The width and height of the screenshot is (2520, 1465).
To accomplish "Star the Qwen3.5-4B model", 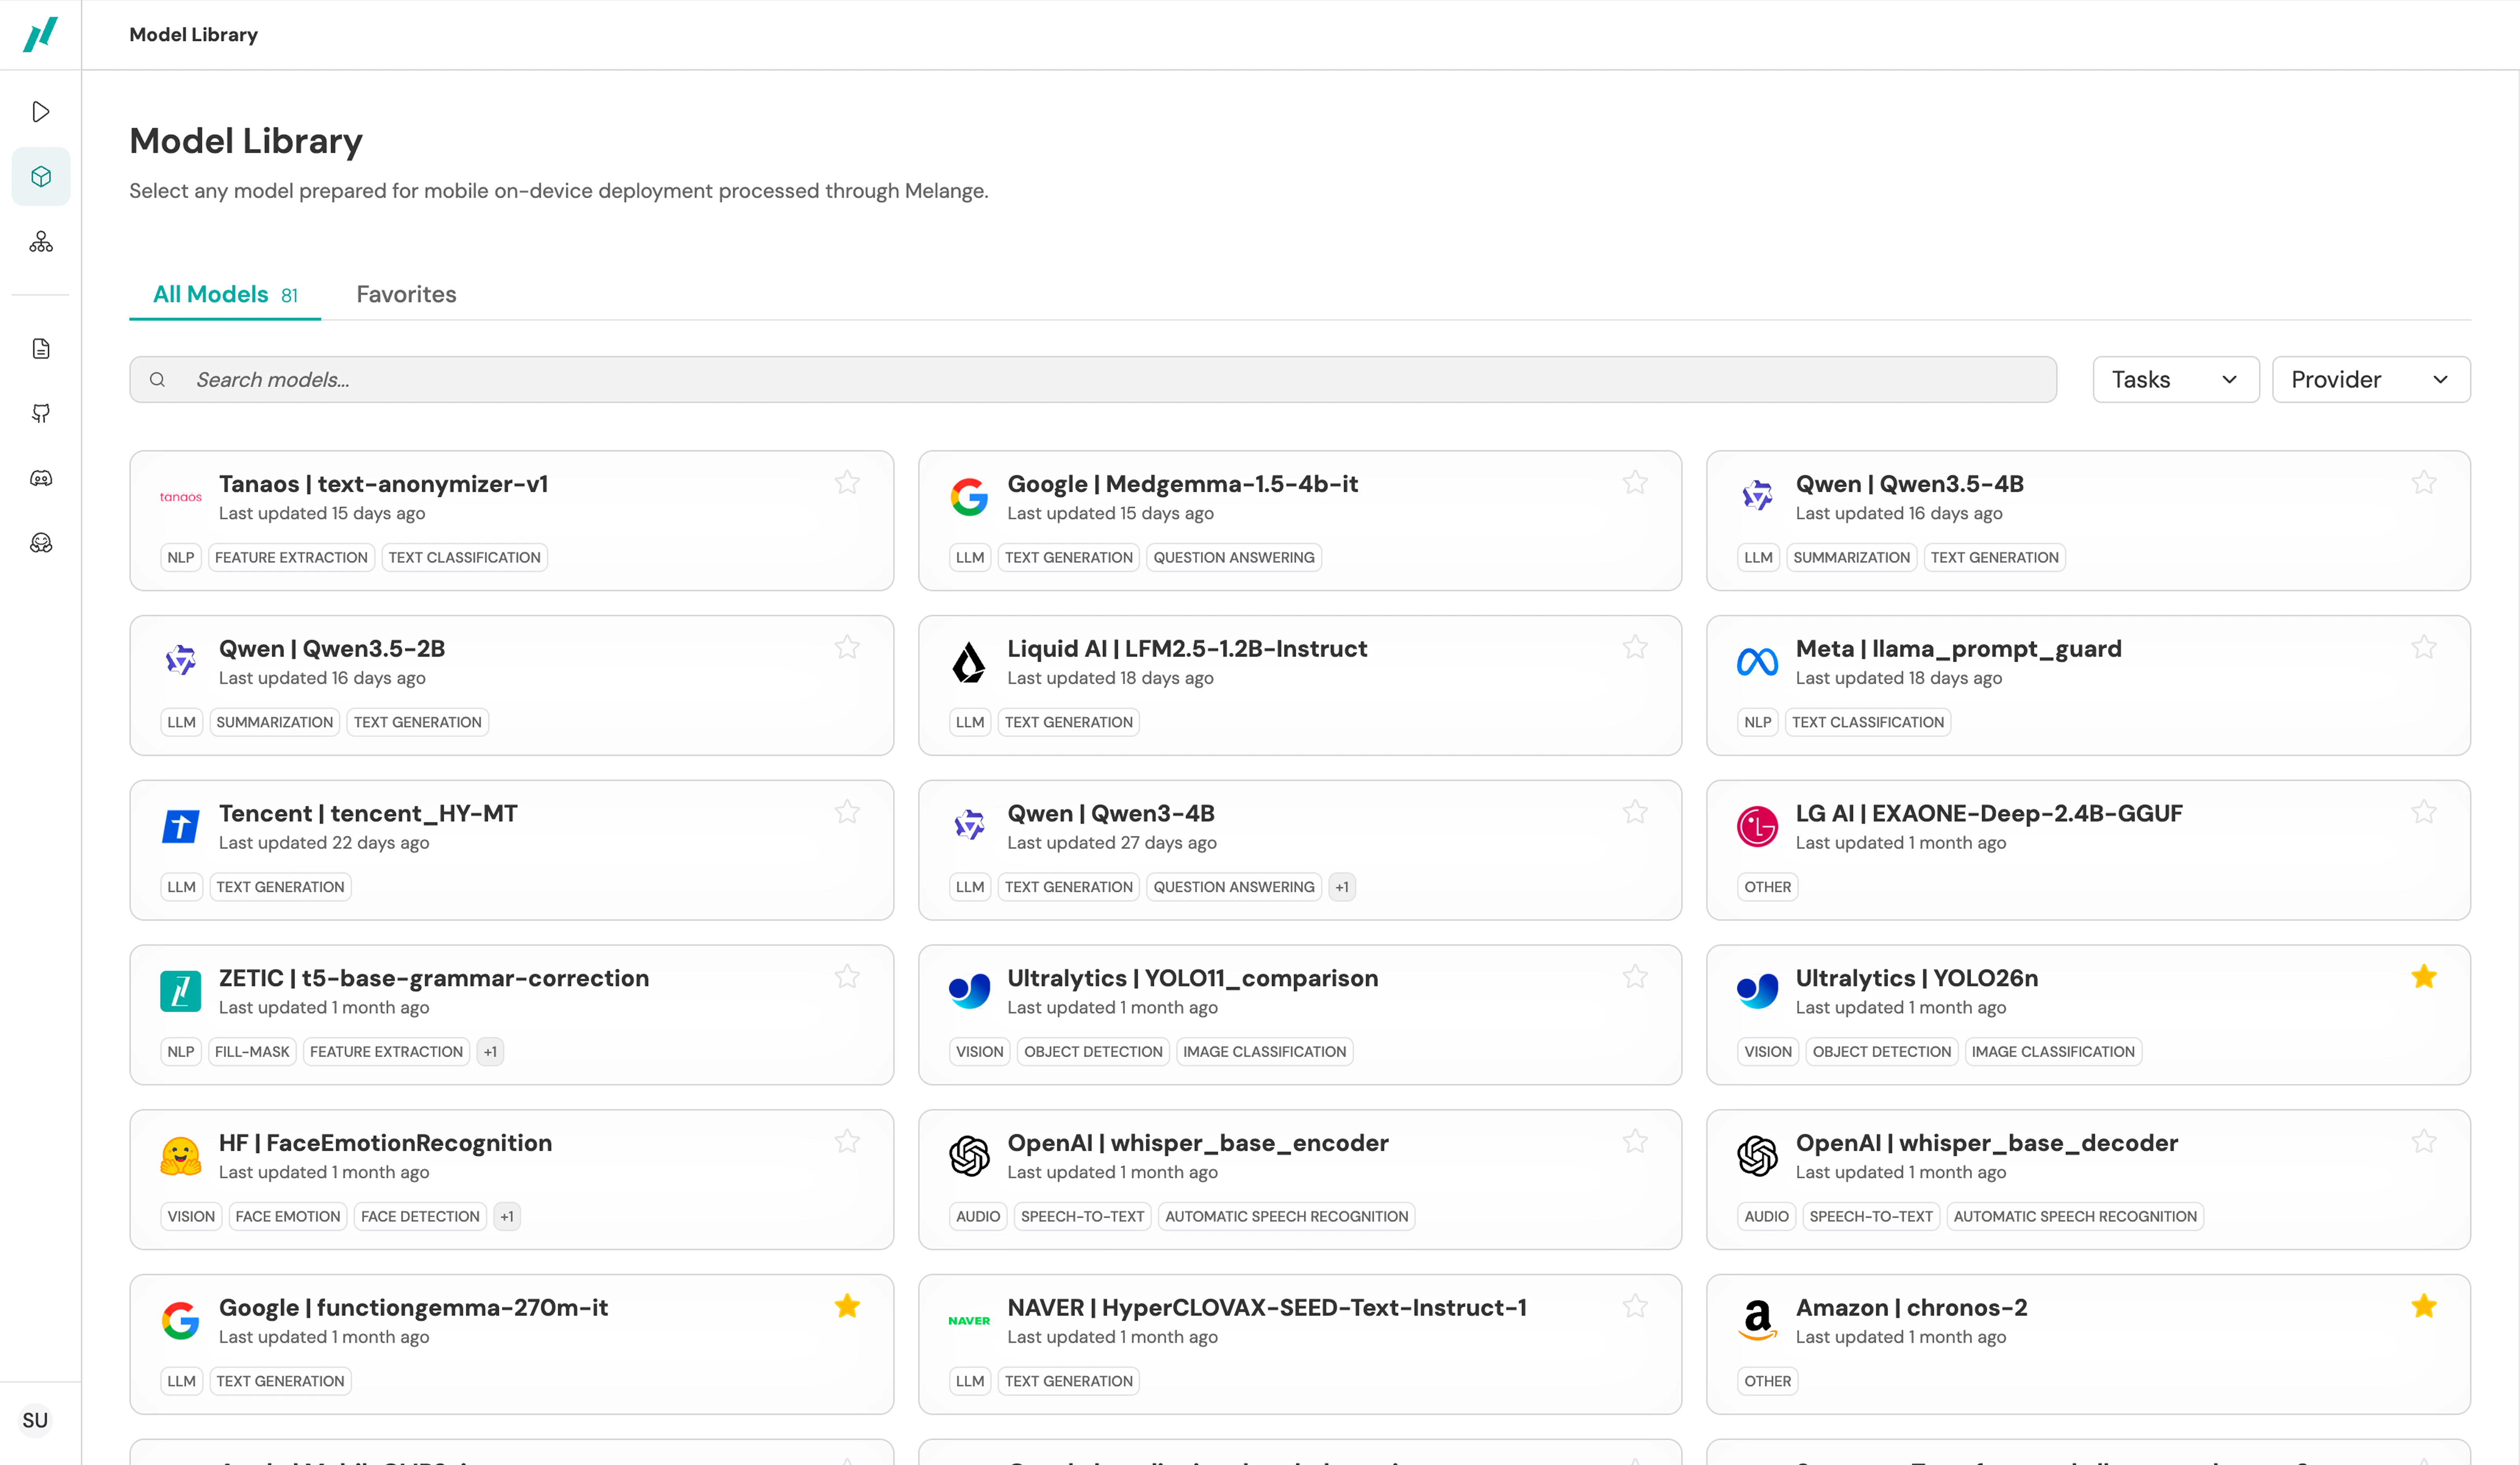I will coord(2423,483).
